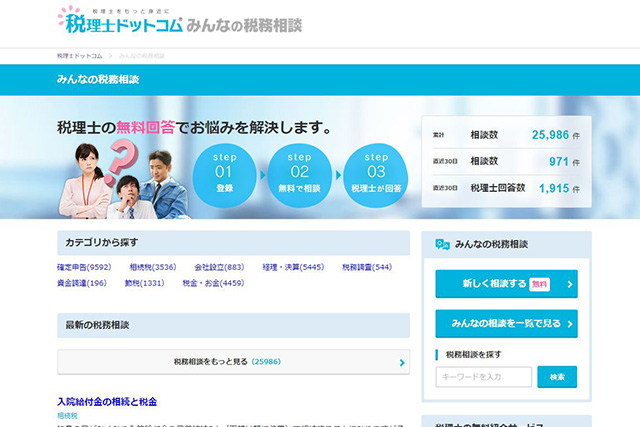Screen dimensions: 640x427
Task: Open the 税理士ドットコム breadcrumb link
Action: 80,56
